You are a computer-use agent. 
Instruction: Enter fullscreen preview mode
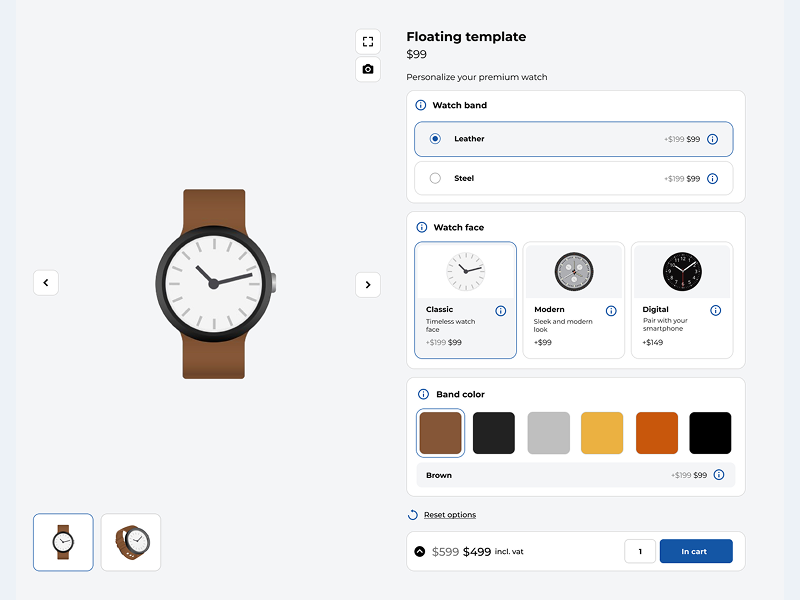pyautogui.click(x=368, y=41)
